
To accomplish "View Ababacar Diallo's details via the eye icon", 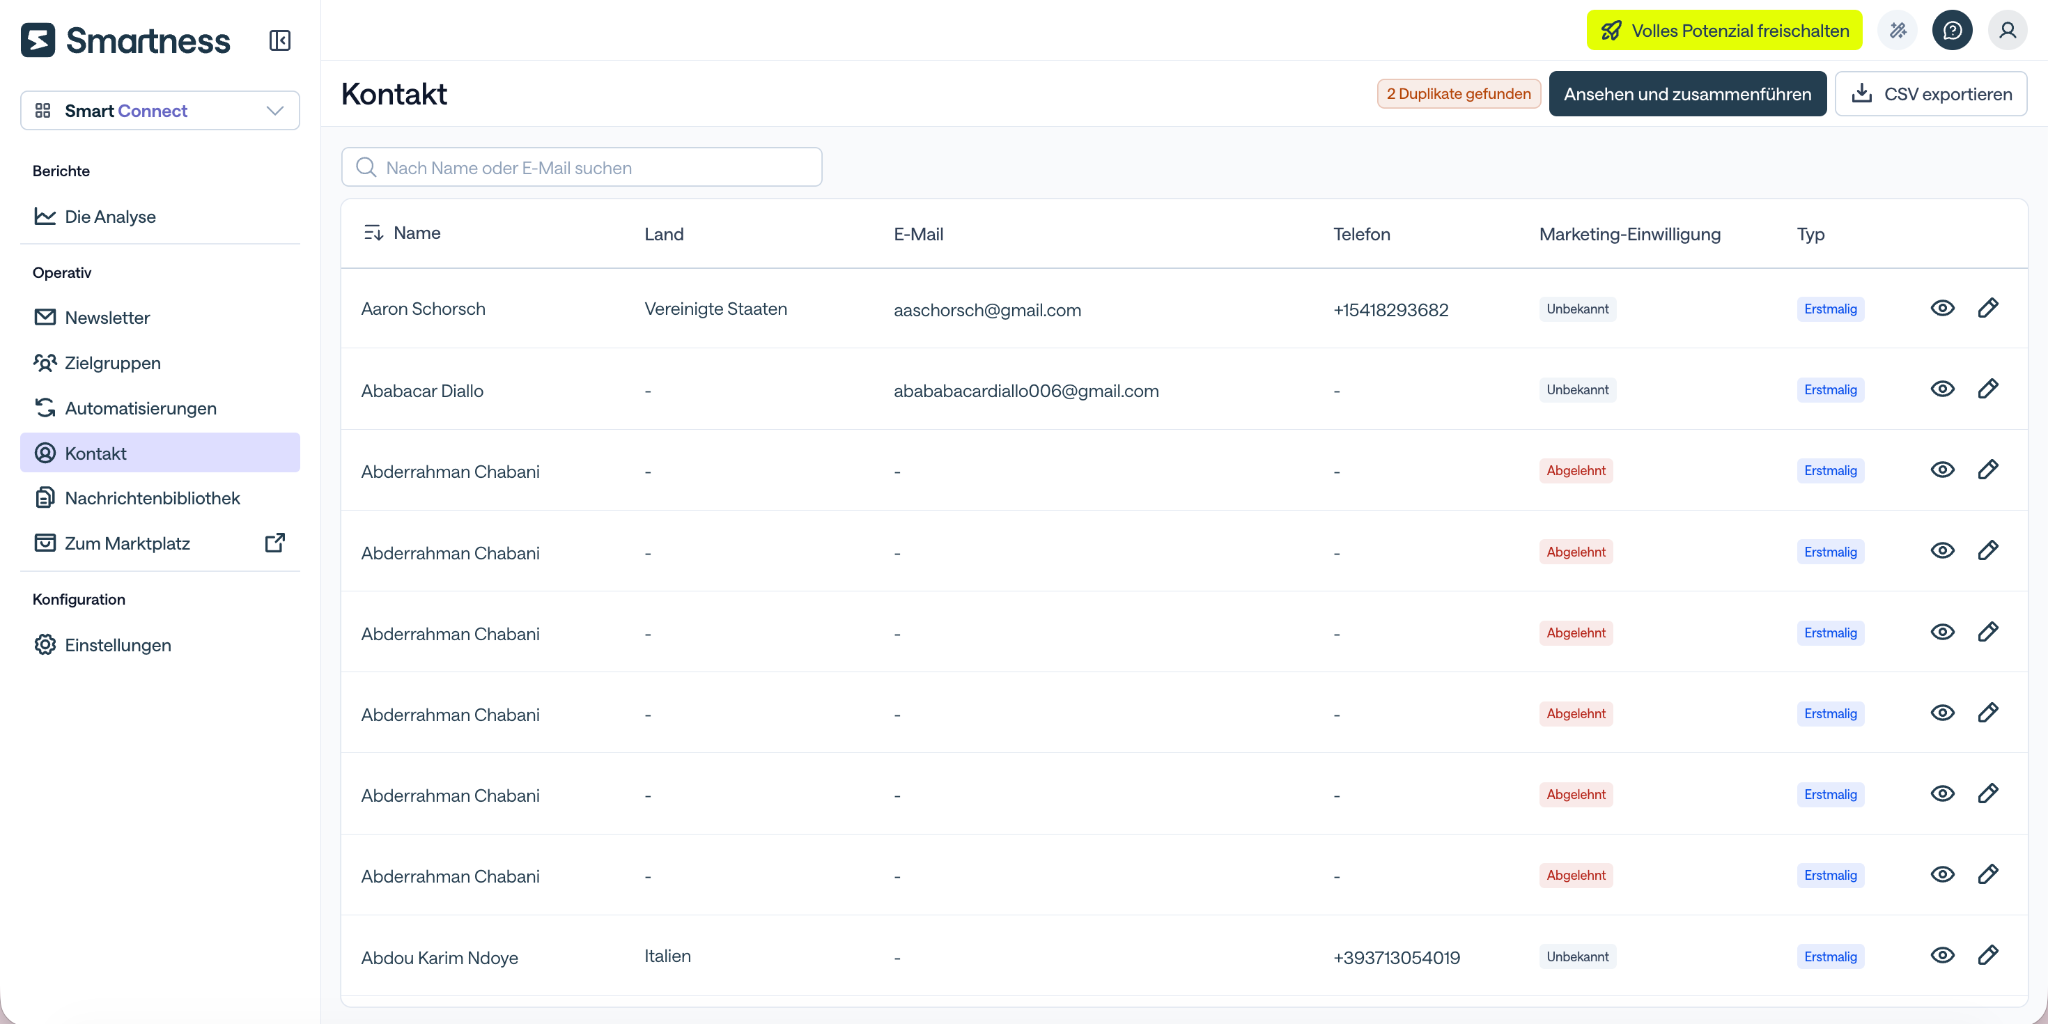I will 1942,389.
